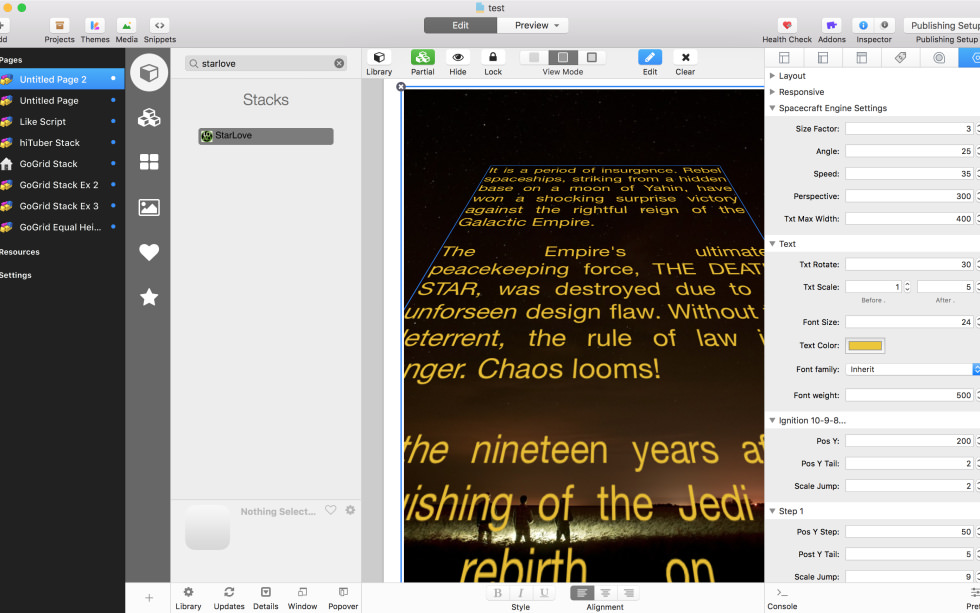Select the third View Mode option

(591, 57)
